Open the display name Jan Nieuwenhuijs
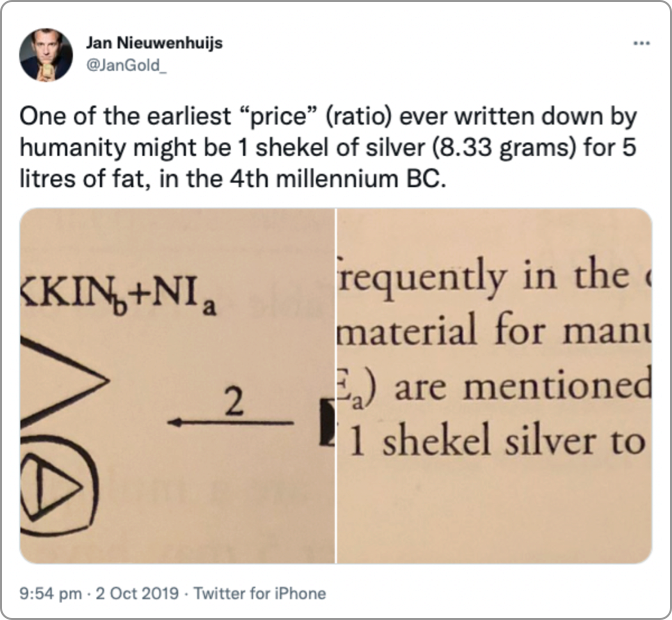This screenshot has width=672, height=620. click(x=154, y=43)
